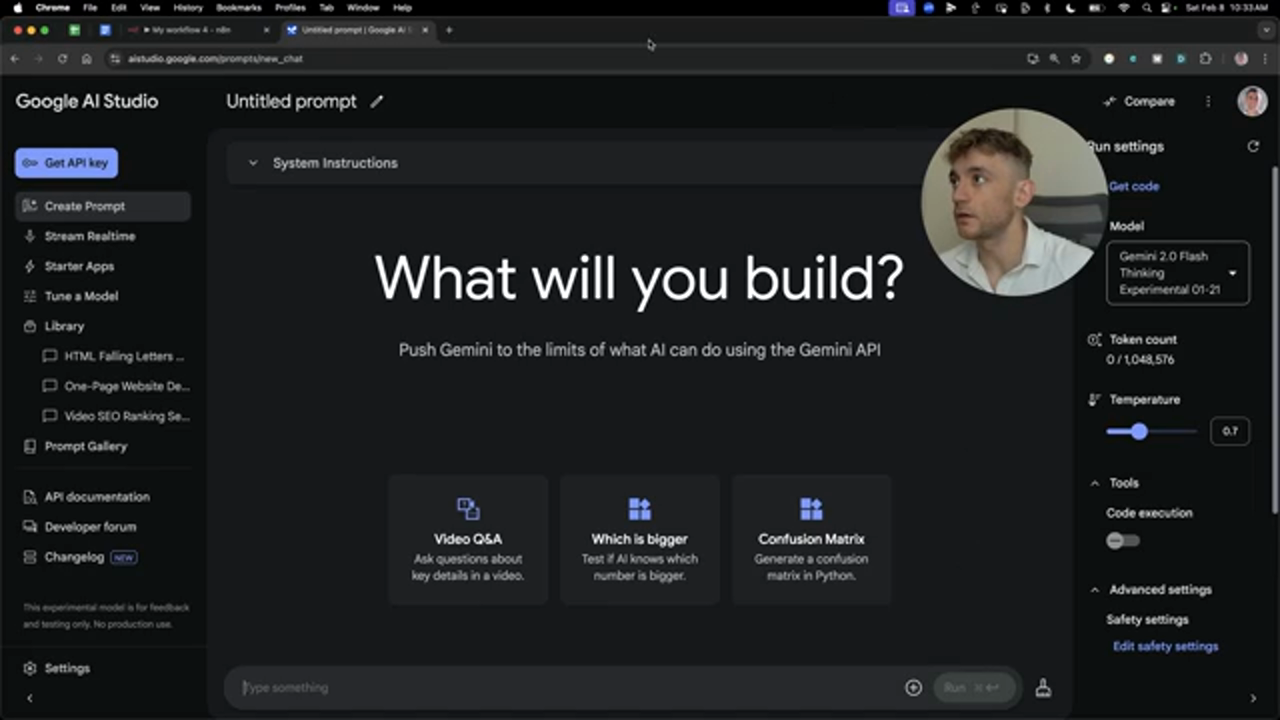1280x720 pixels.
Task: Click the Prompt Gallery icon
Action: 30,446
